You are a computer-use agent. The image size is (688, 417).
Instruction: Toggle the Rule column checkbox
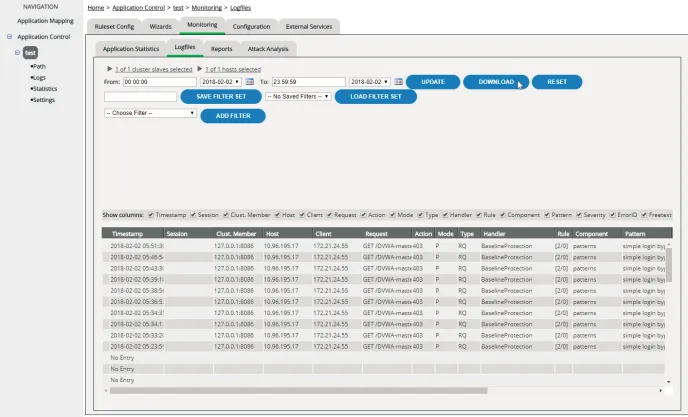coord(479,215)
